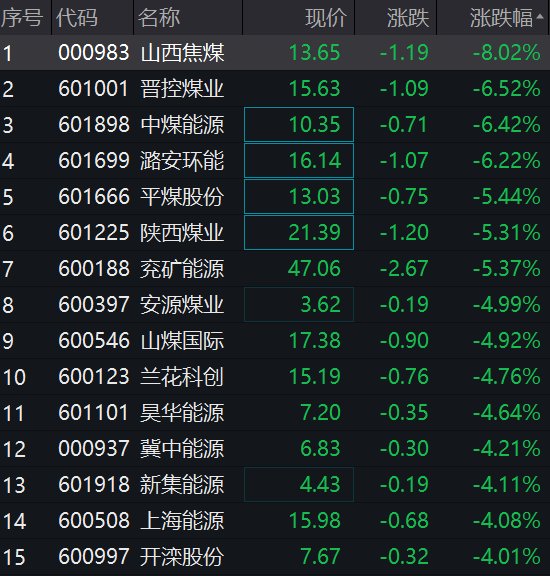Screen dimensions: 550x576
Task: Click price cell 21.39
Action: click(299, 233)
